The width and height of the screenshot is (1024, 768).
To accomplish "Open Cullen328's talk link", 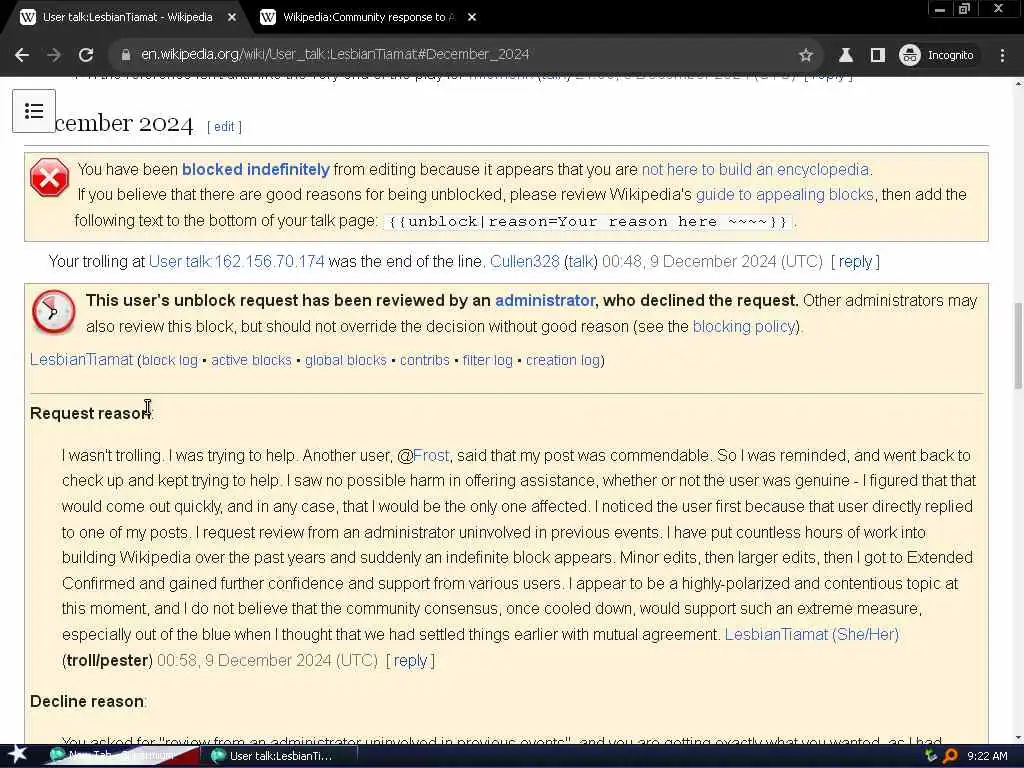I will coord(581,262).
